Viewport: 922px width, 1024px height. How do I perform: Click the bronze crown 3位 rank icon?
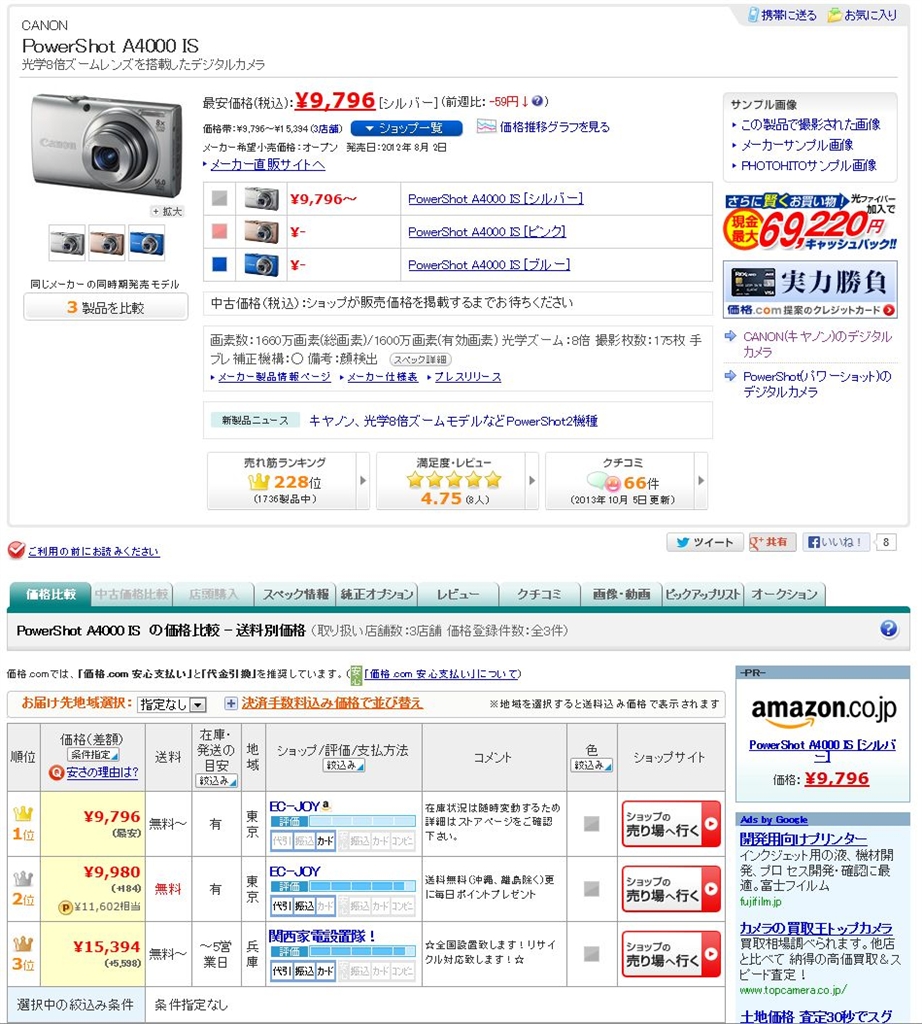coord(23,943)
